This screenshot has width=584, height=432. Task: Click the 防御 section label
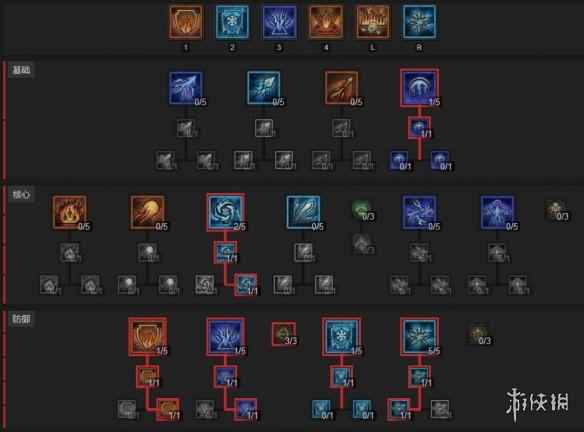(21, 319)
